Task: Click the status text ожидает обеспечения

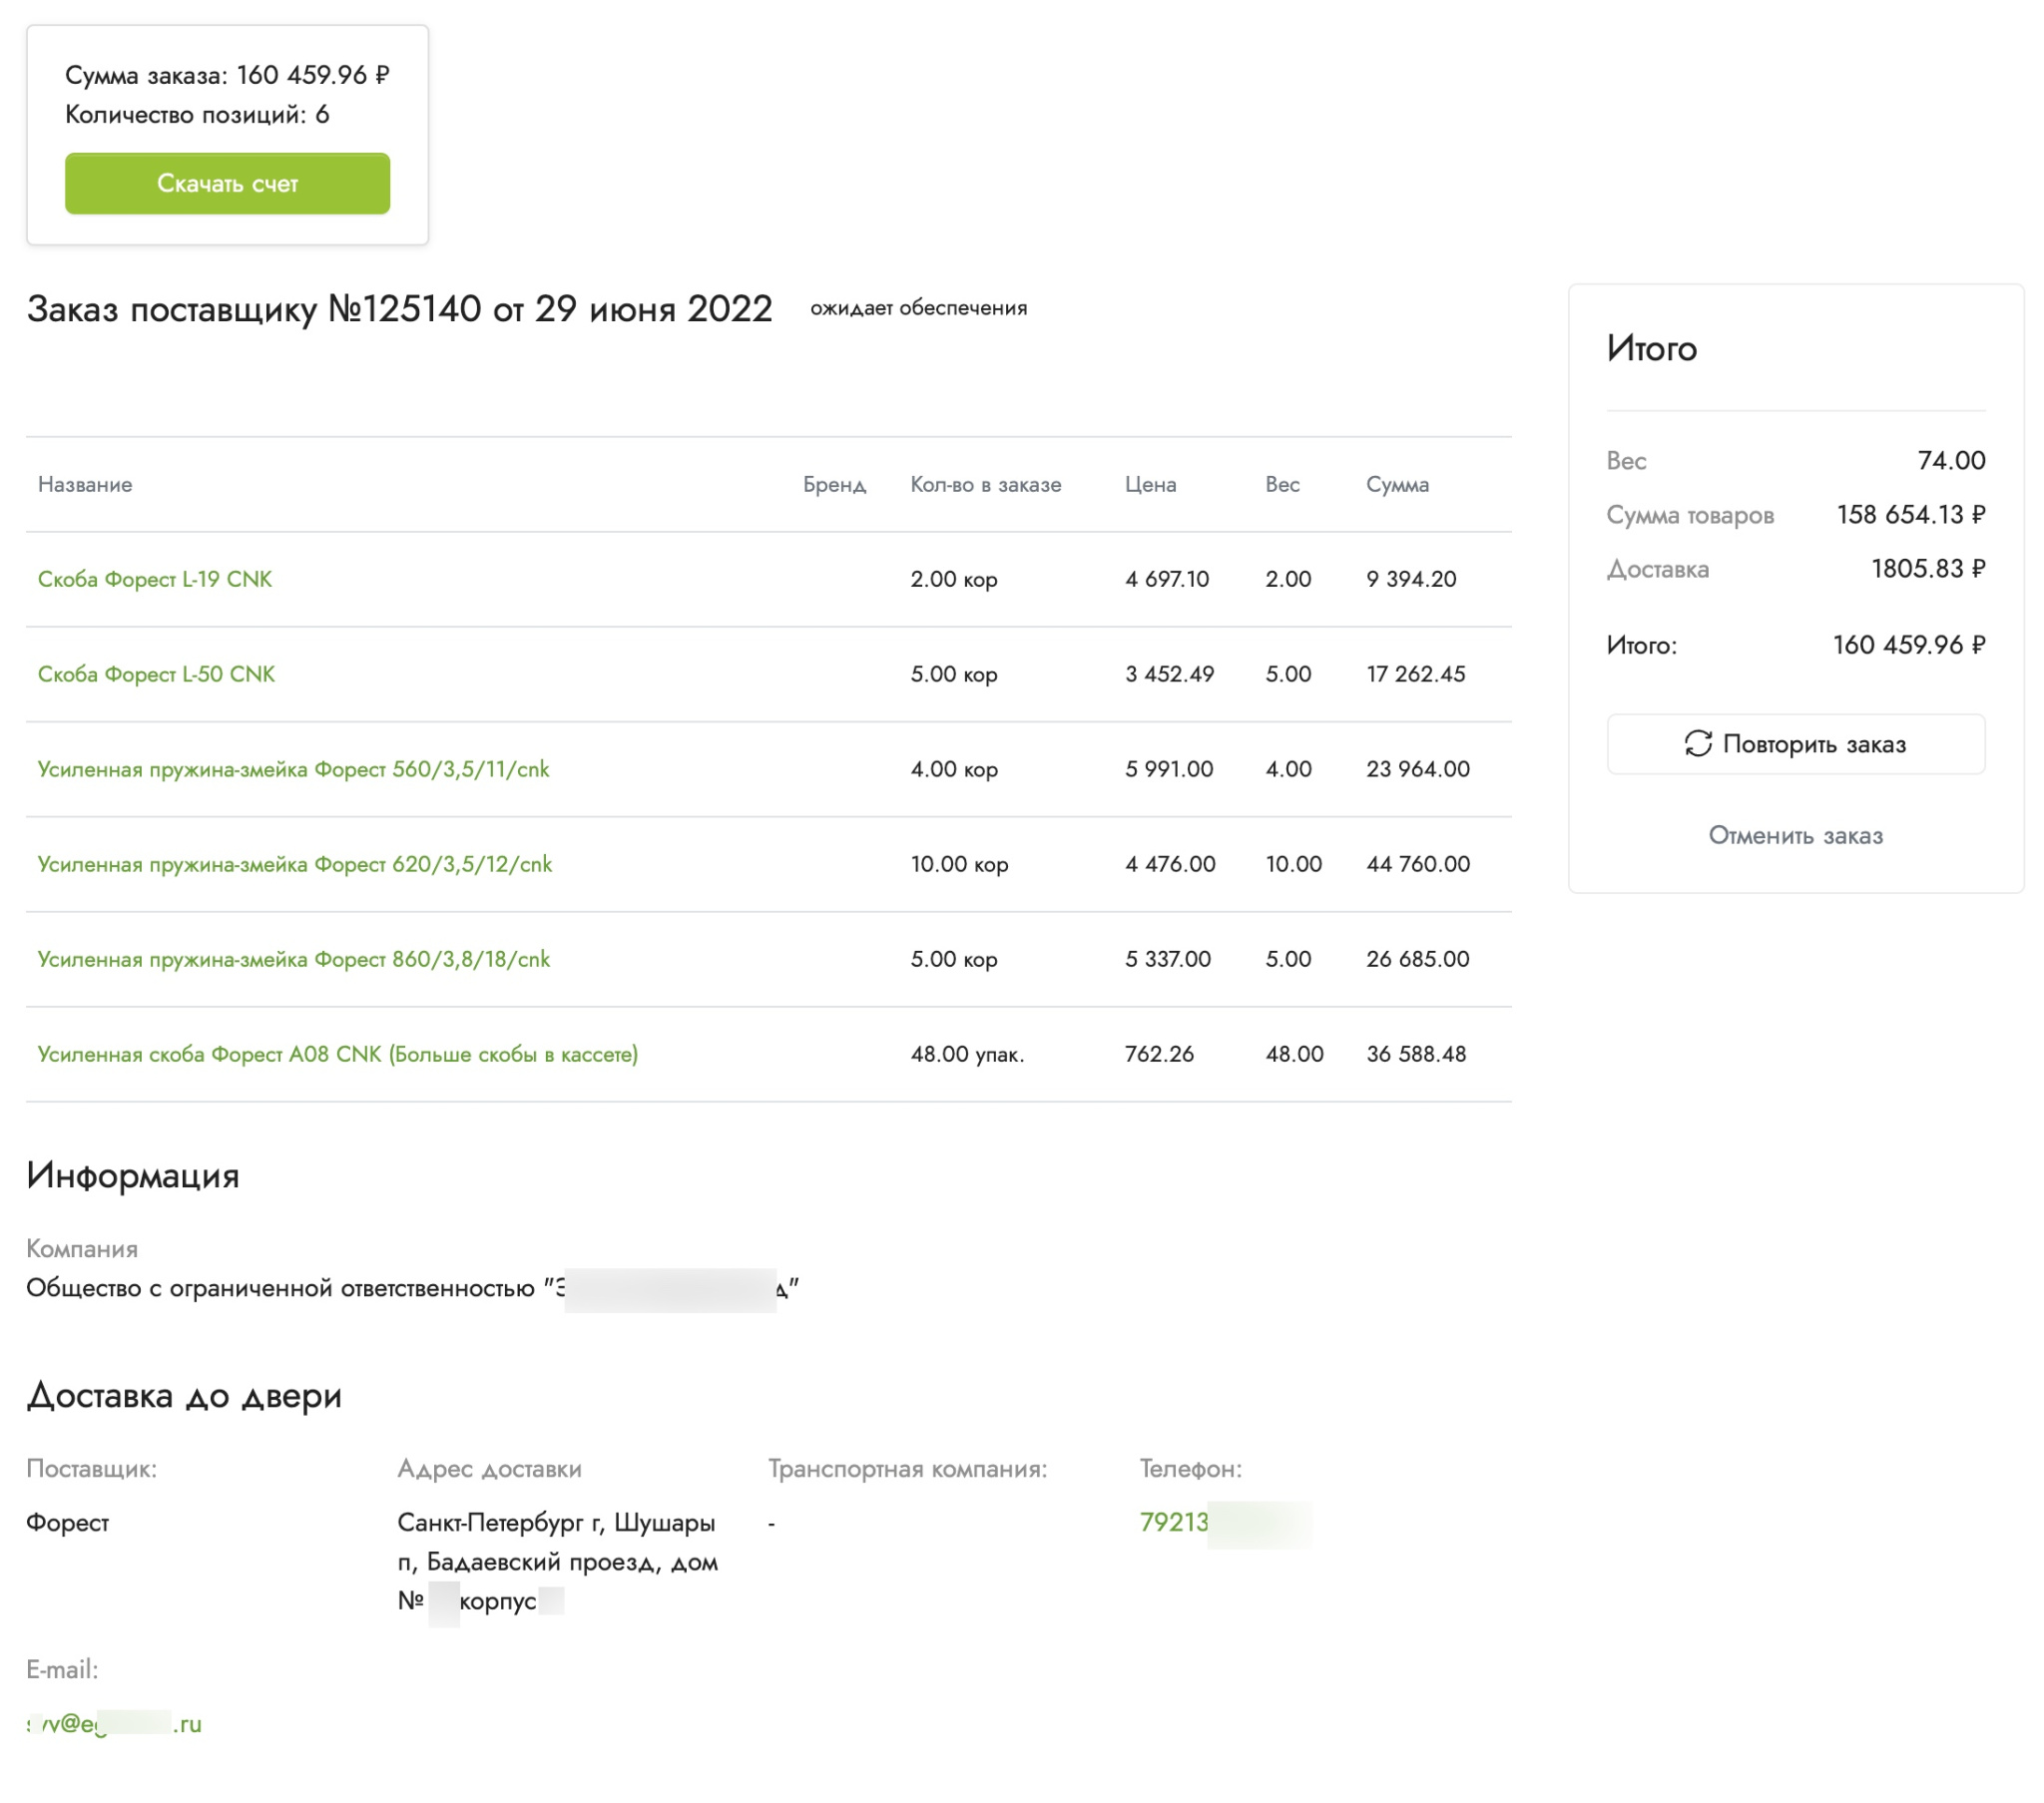Action: click(x=918, y=308)
